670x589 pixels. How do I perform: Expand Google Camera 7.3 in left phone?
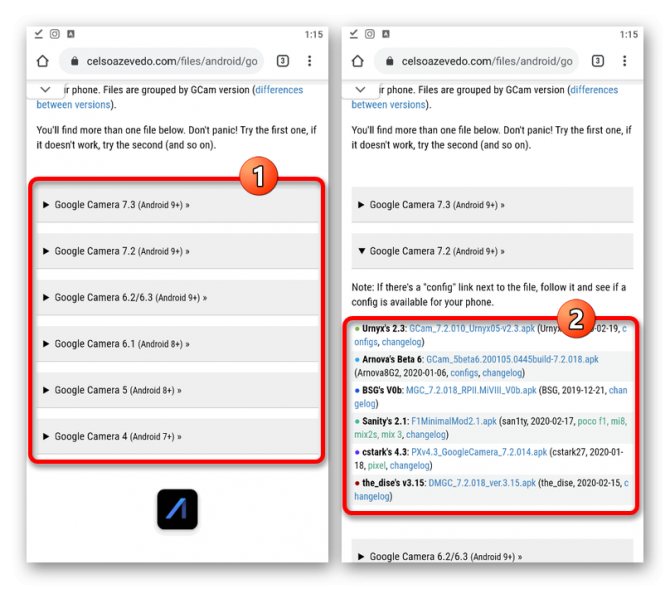click(177, 205)
